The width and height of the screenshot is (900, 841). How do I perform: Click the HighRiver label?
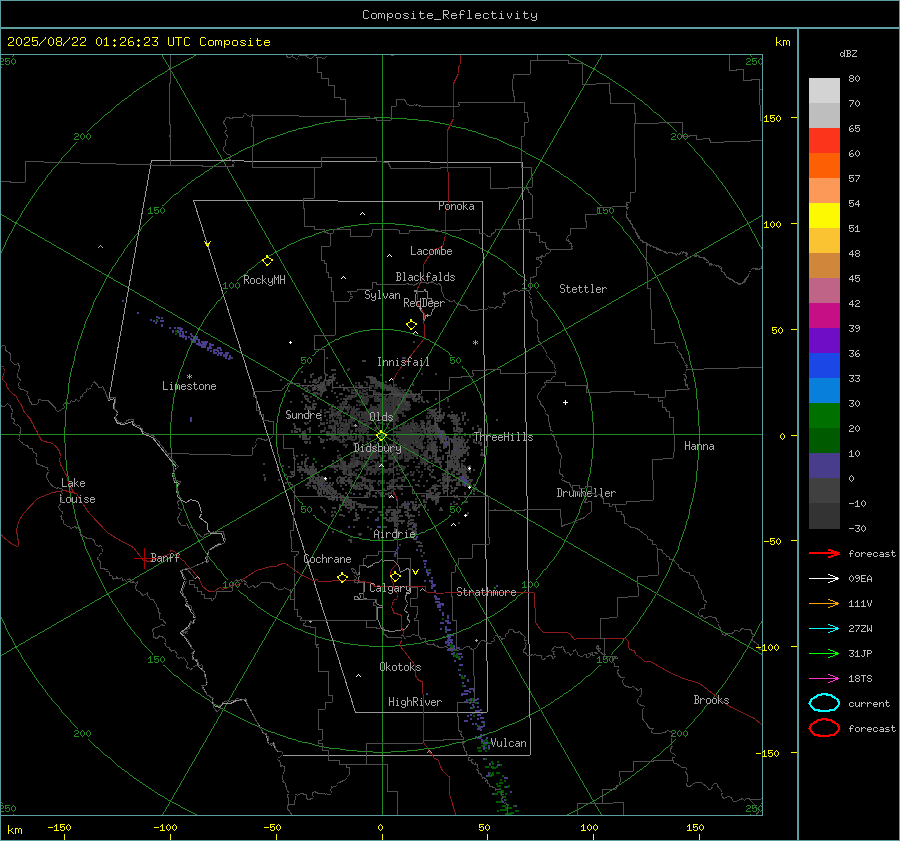pos(415,702)
